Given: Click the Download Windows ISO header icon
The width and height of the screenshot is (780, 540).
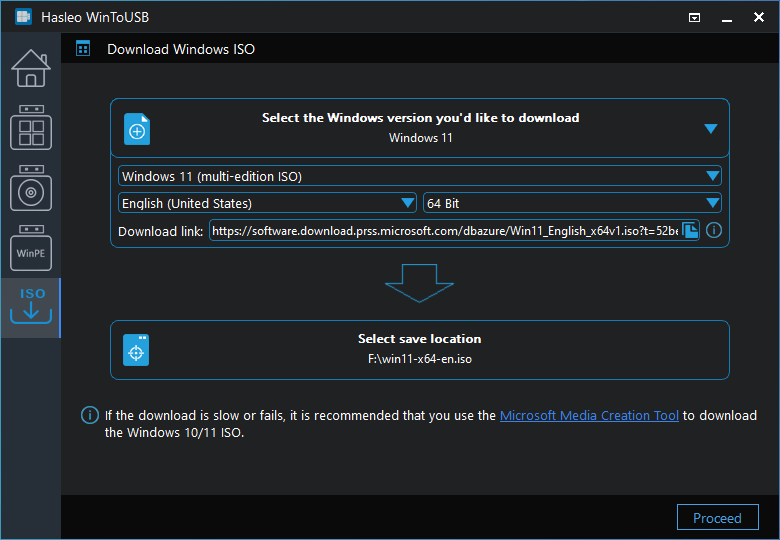Looking at the screenshot, I should click(83, 49).
